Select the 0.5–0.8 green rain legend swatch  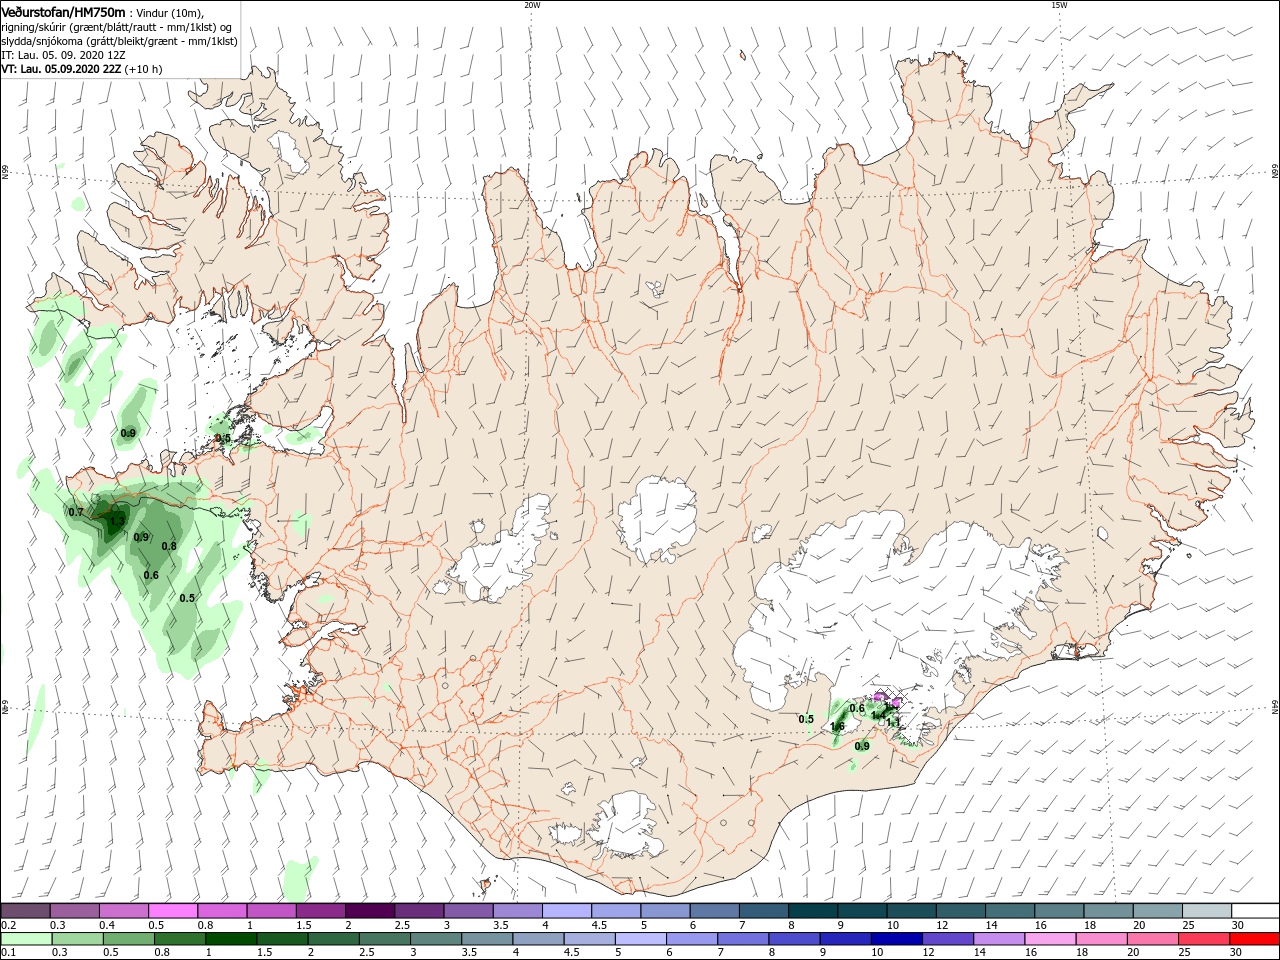(x=127, y=939)
